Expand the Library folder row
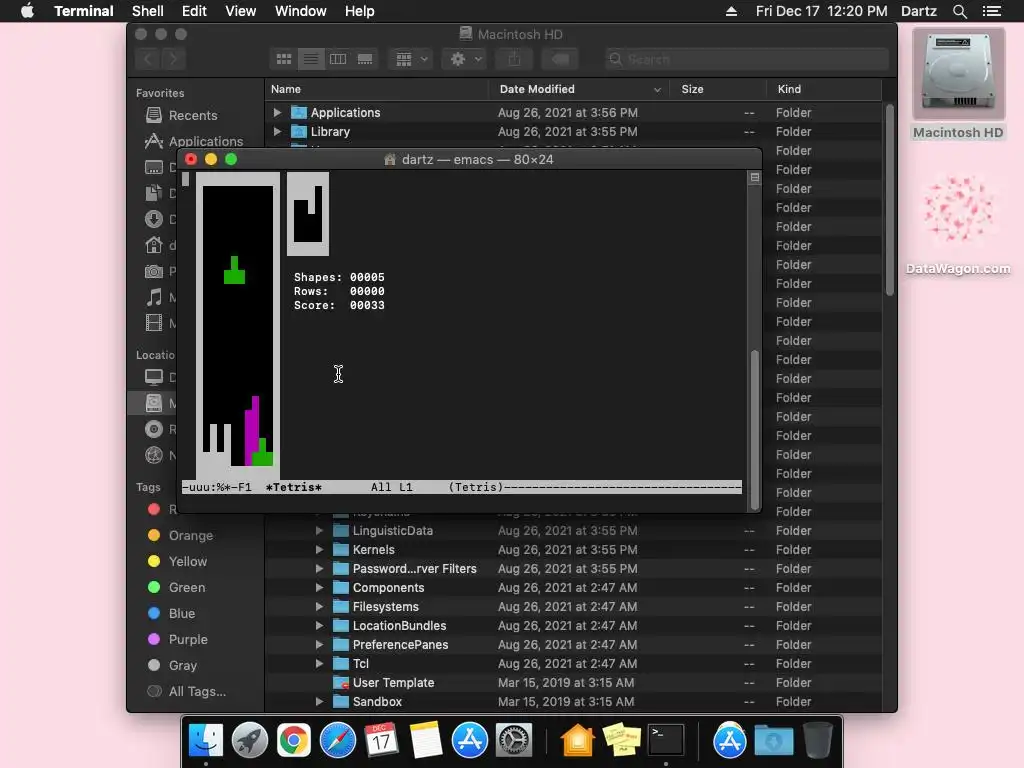Image resolution: width=1024 pixels, height=768 pixels. pos(277,131)
